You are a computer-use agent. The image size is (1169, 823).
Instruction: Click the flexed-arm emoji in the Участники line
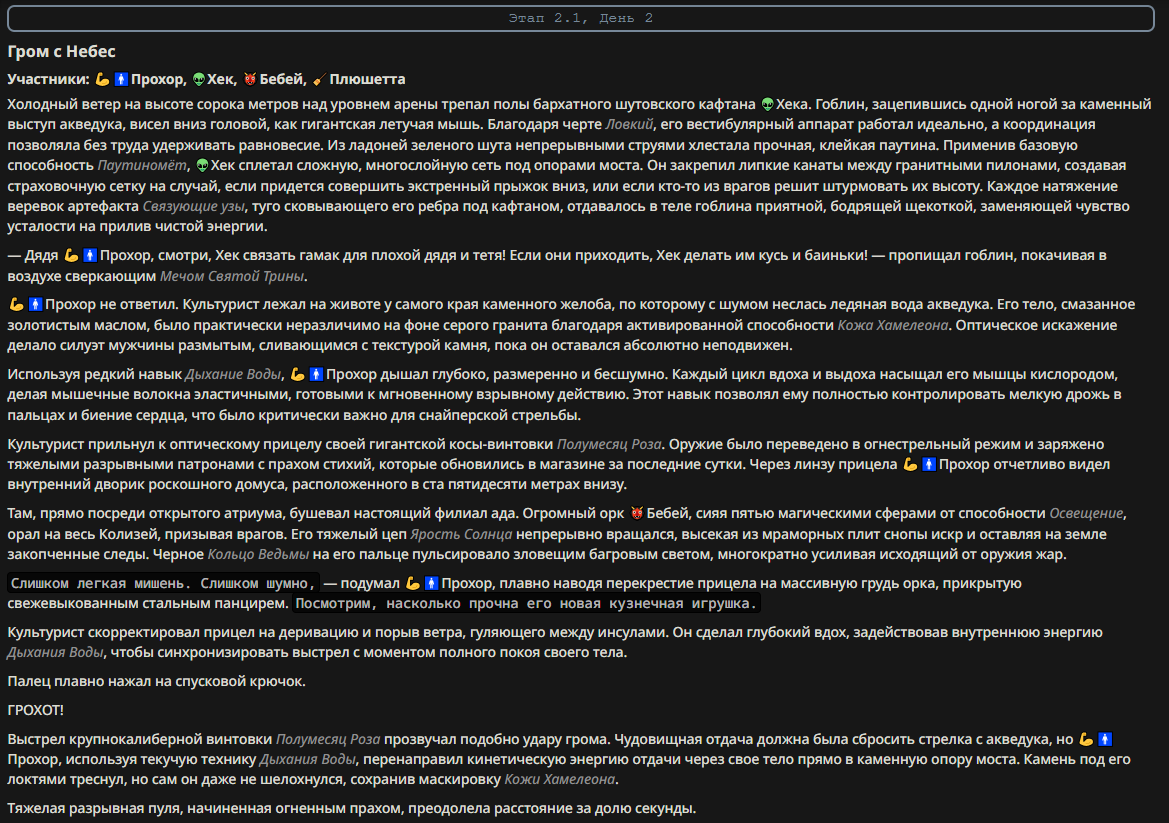(x=103, y=79)
